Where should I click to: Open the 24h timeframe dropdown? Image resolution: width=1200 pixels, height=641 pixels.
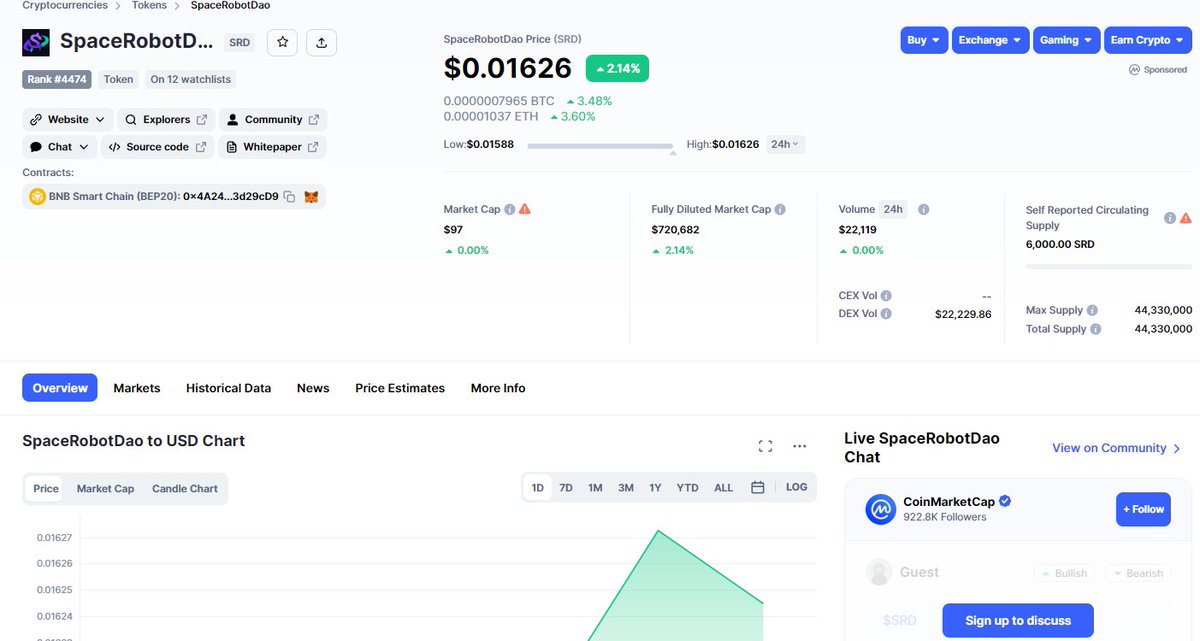click(784, 144)
